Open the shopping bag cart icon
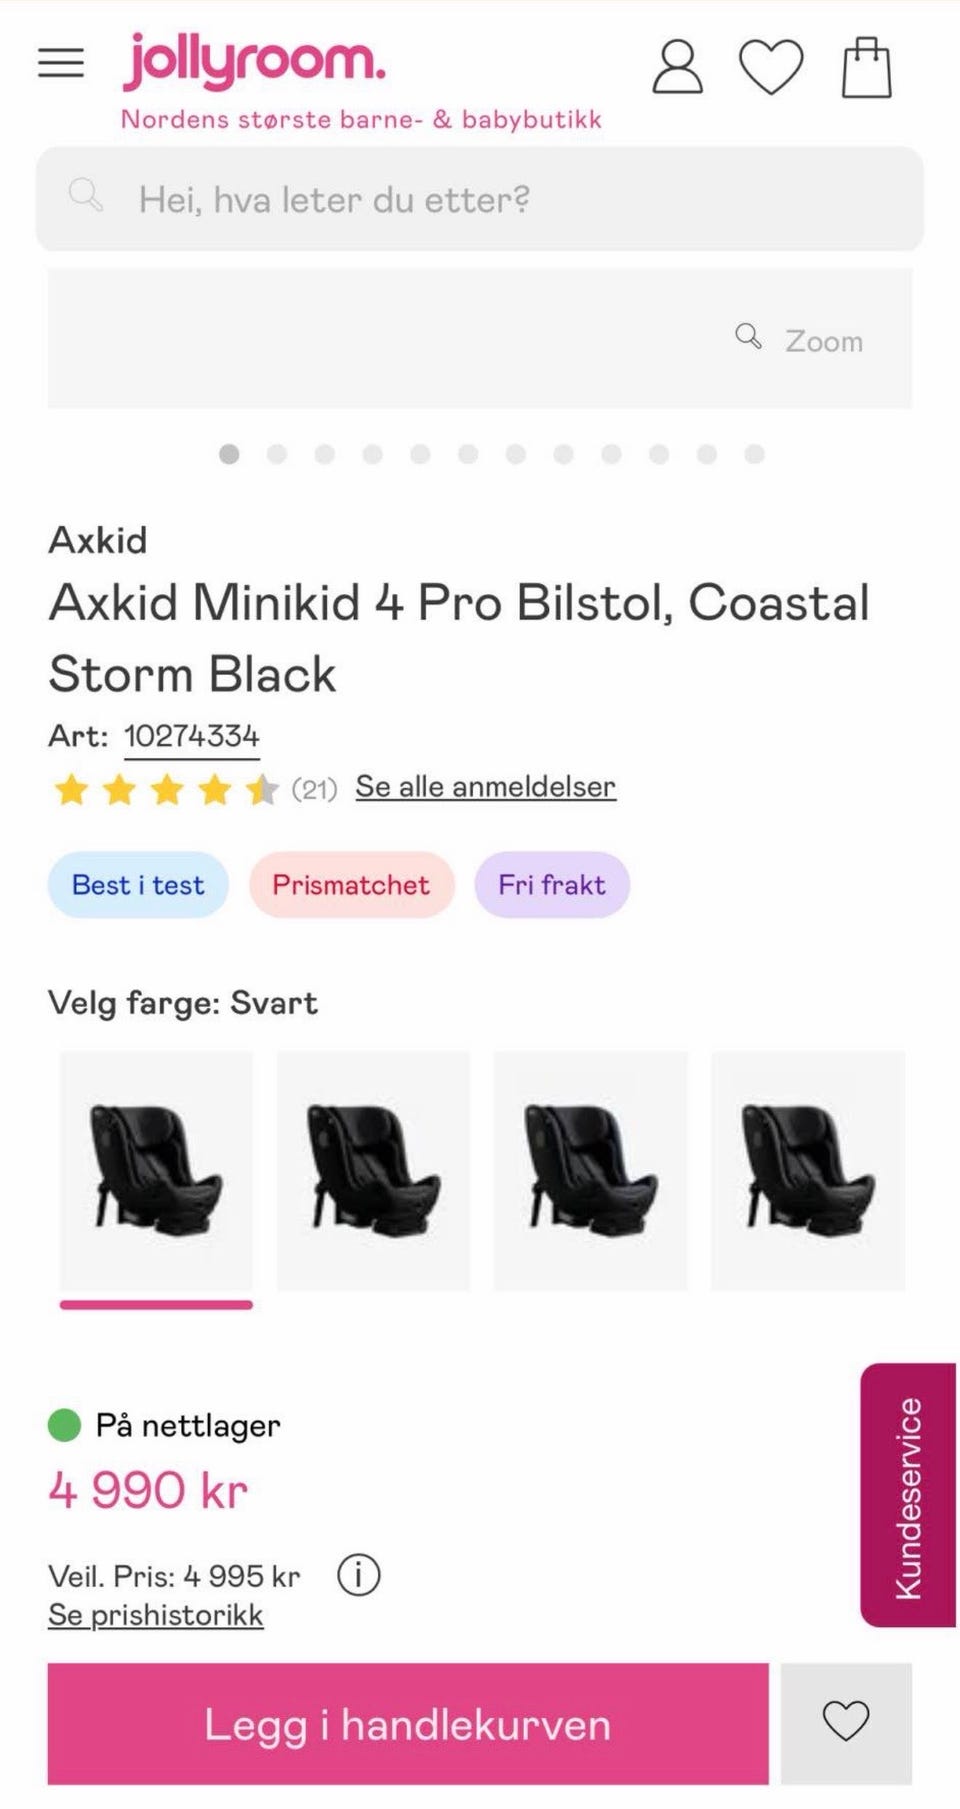This screenshot has height=1809, width=960. pos(866,67)
